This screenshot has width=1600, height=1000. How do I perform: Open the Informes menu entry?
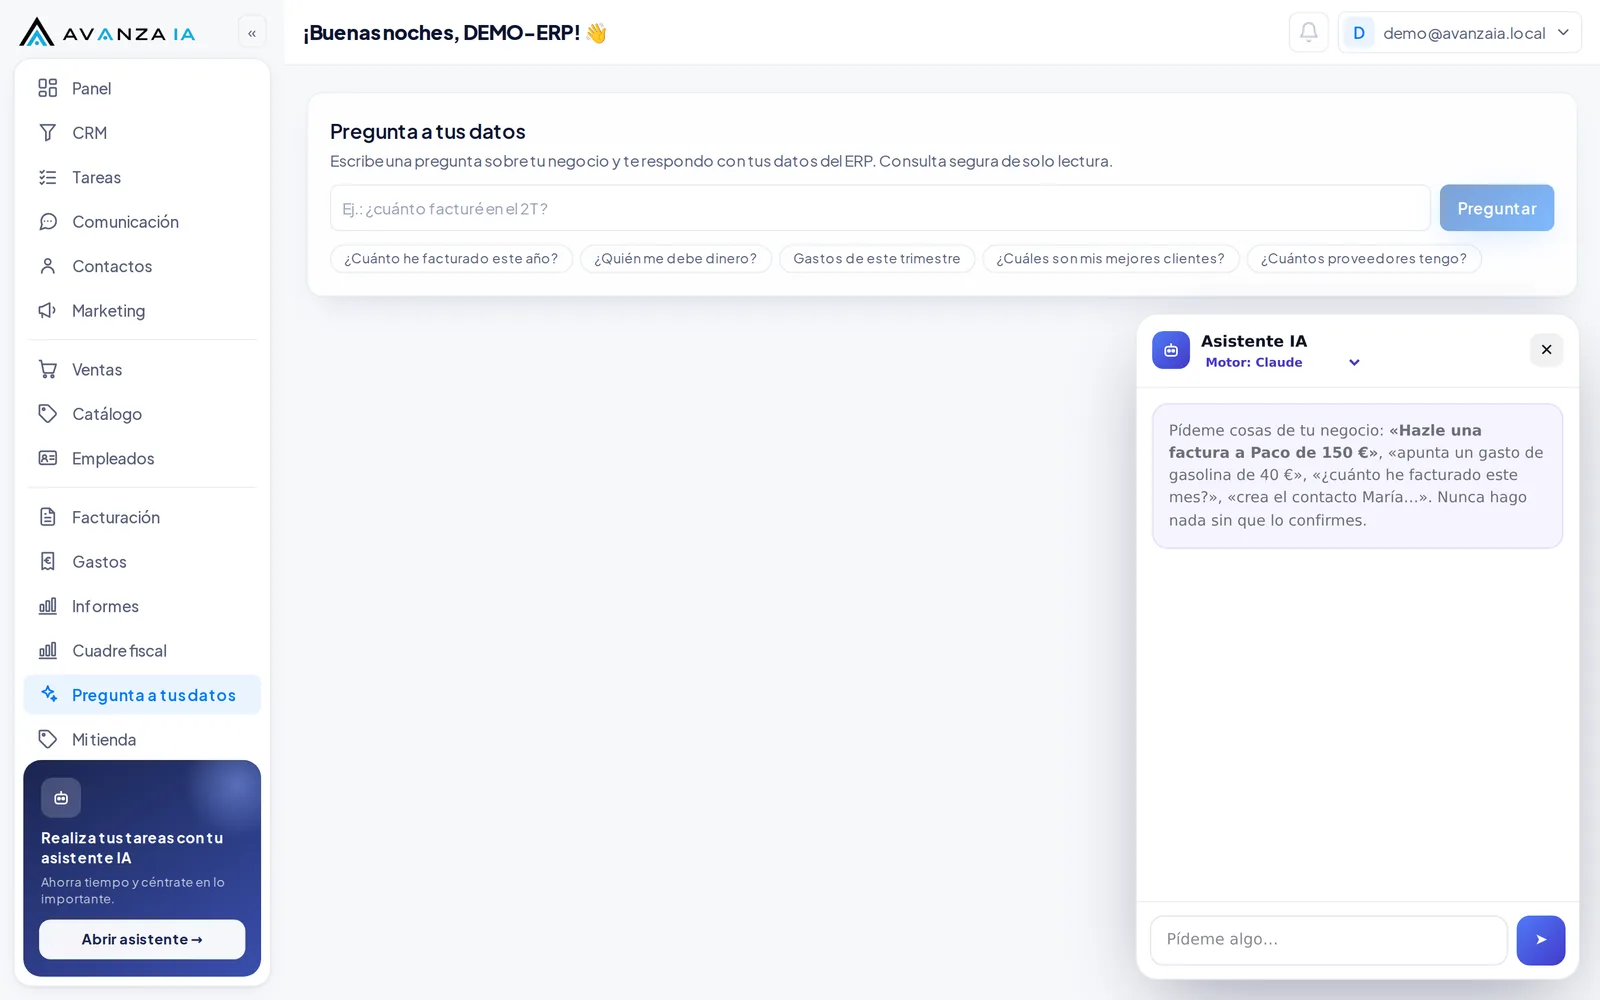142,606
